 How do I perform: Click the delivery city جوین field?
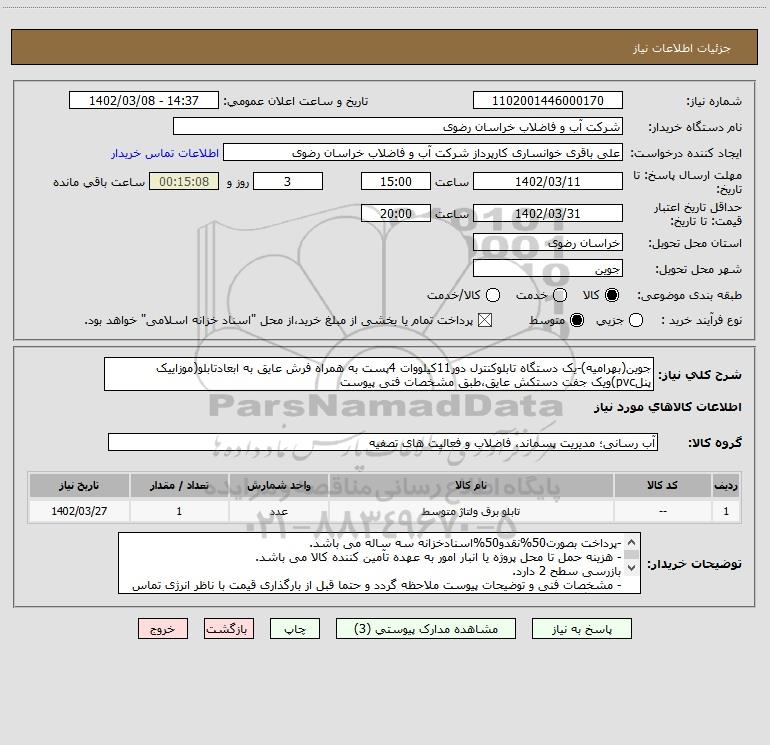[548, 268]
